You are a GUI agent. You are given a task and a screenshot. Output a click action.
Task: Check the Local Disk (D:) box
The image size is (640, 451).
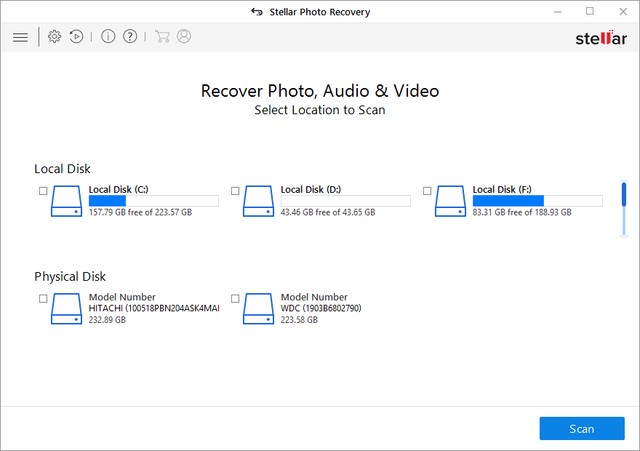tap(235, 191)
